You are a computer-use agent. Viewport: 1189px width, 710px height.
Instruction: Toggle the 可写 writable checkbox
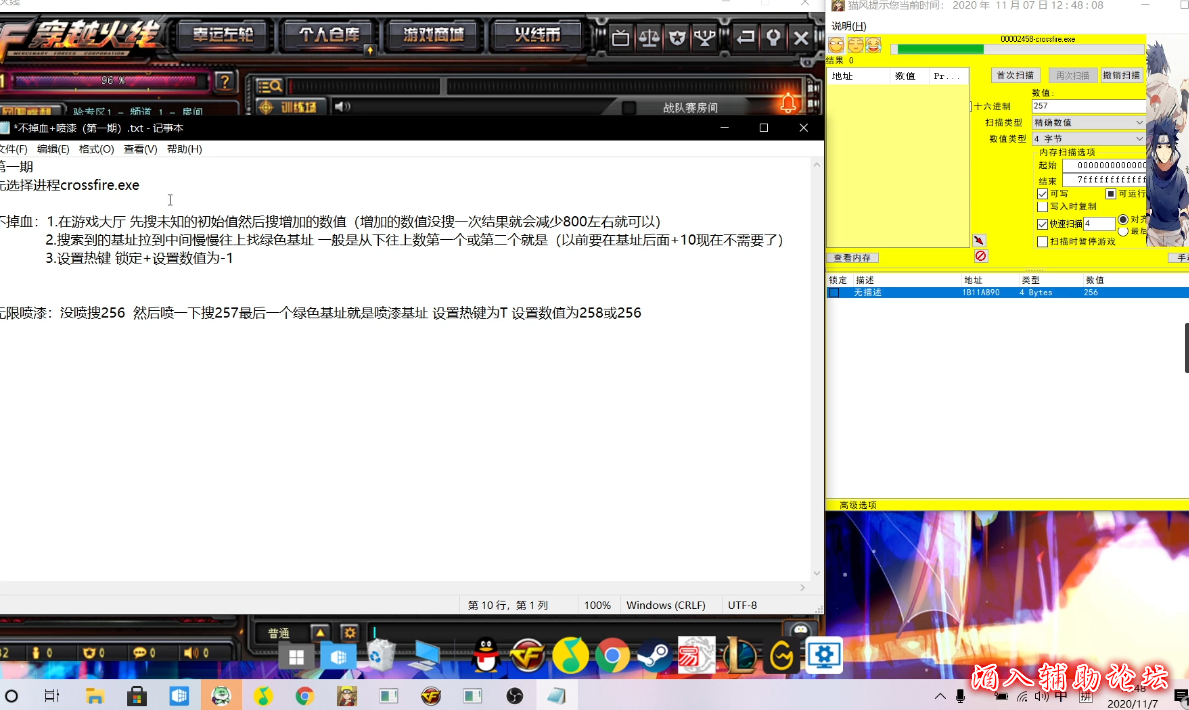[x=1042, y=194]
